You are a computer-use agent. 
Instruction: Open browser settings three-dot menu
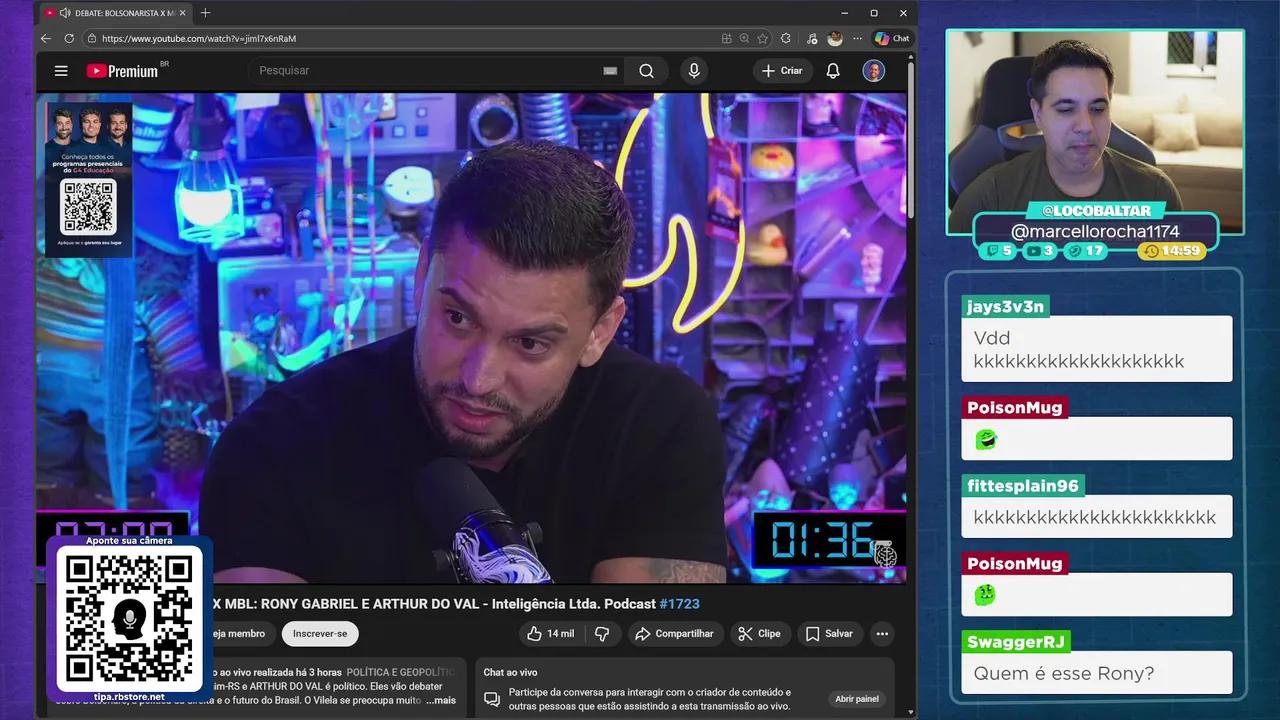[x=857, y=38]
